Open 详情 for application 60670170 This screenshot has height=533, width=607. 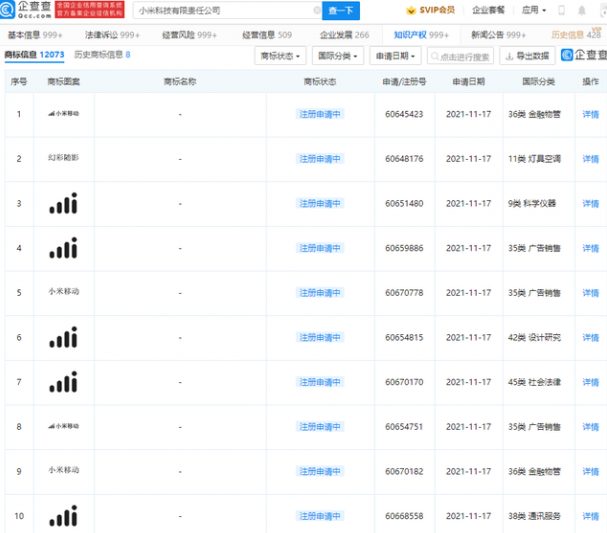590,382
